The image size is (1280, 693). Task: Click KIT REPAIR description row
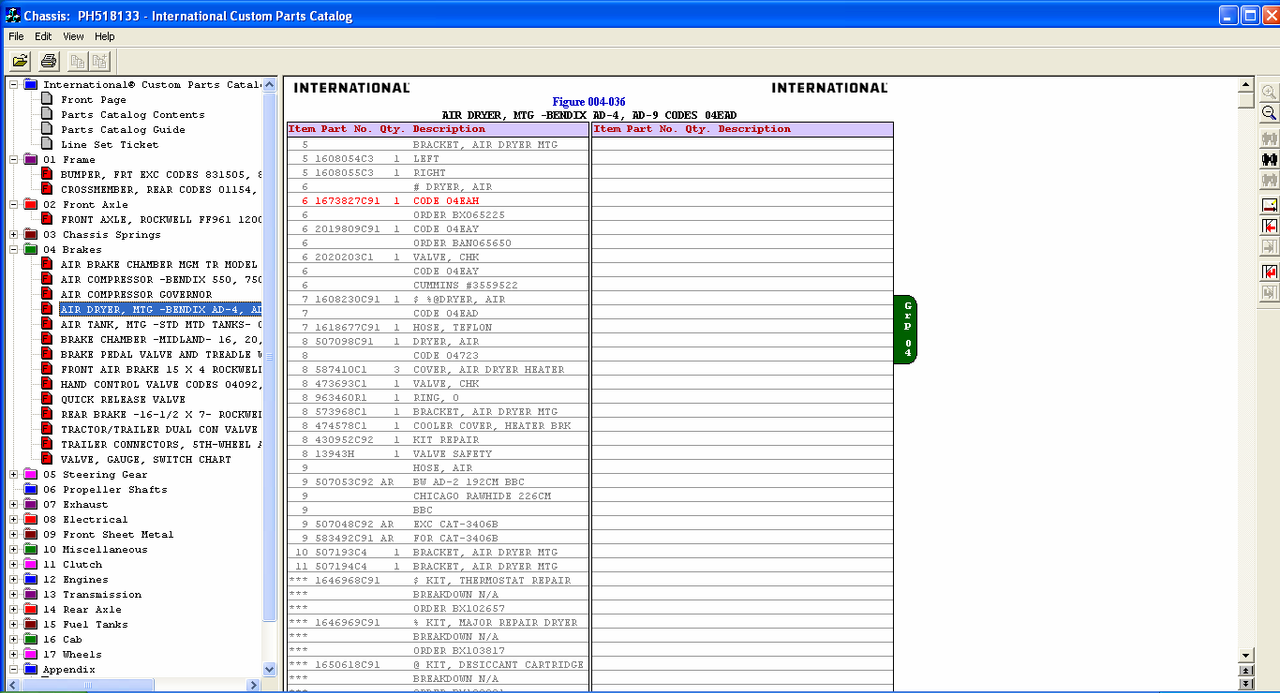pyautogui.click(x=446, y=440)
